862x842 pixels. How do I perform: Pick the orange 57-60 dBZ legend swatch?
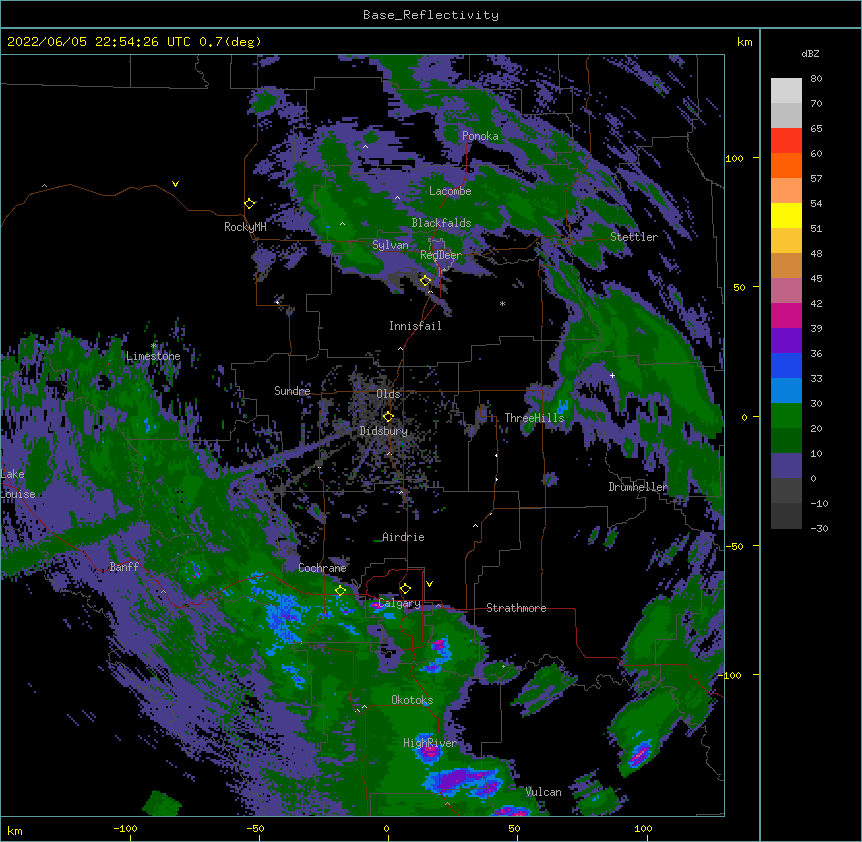[786, 165]
